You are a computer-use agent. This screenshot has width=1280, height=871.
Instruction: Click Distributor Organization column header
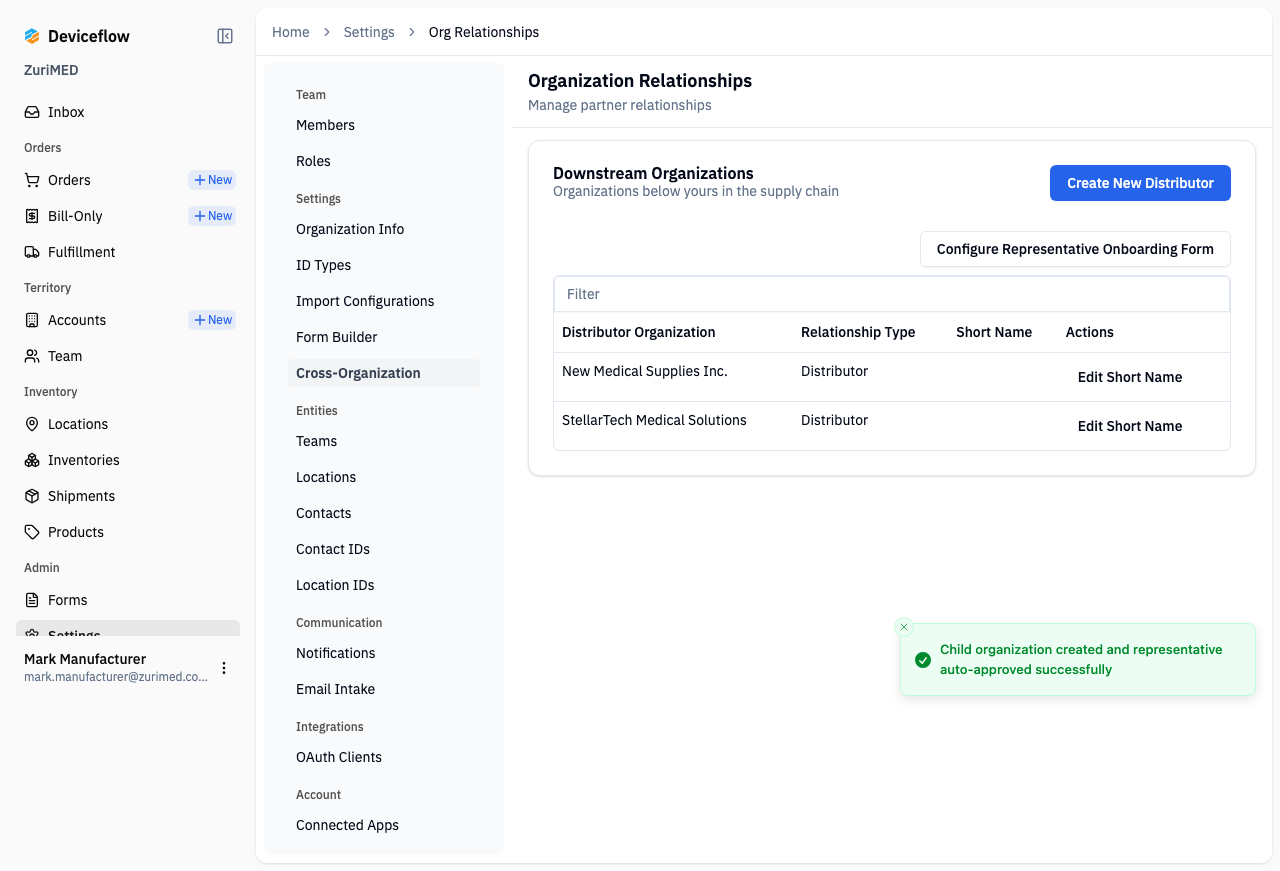[x=639, y=332]
